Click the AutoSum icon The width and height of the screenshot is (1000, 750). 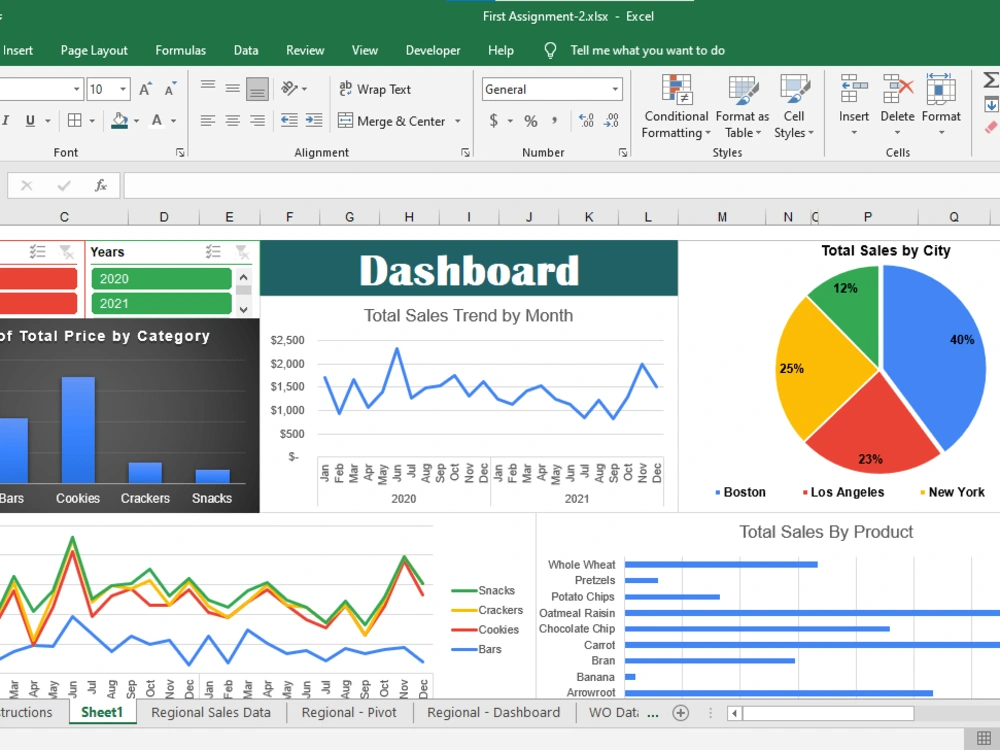click(x=990, y=80)
